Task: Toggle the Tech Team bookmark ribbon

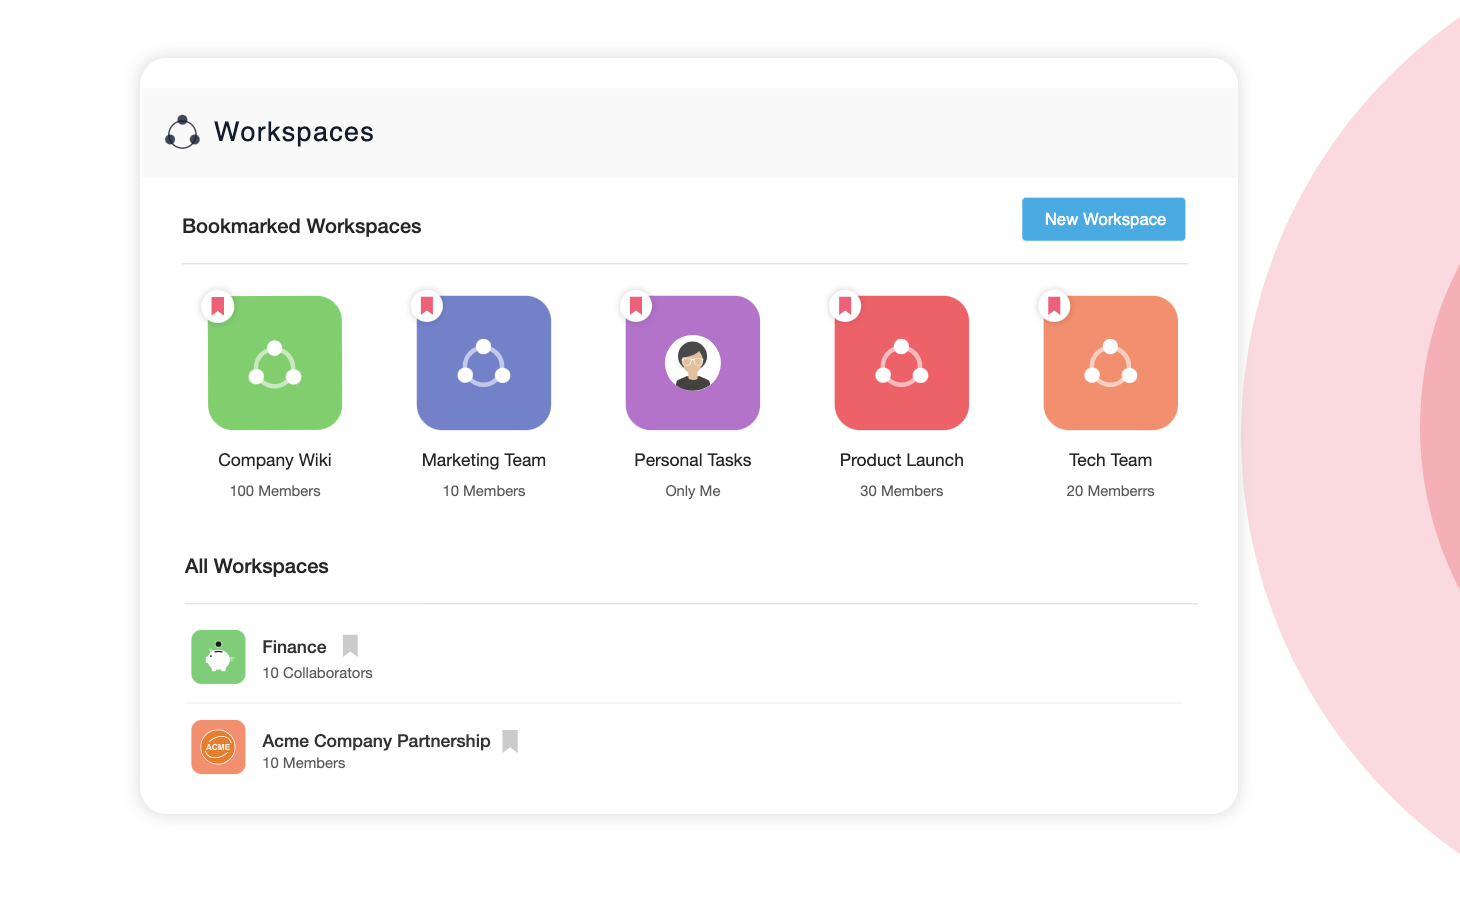Action: (1054, 306)
